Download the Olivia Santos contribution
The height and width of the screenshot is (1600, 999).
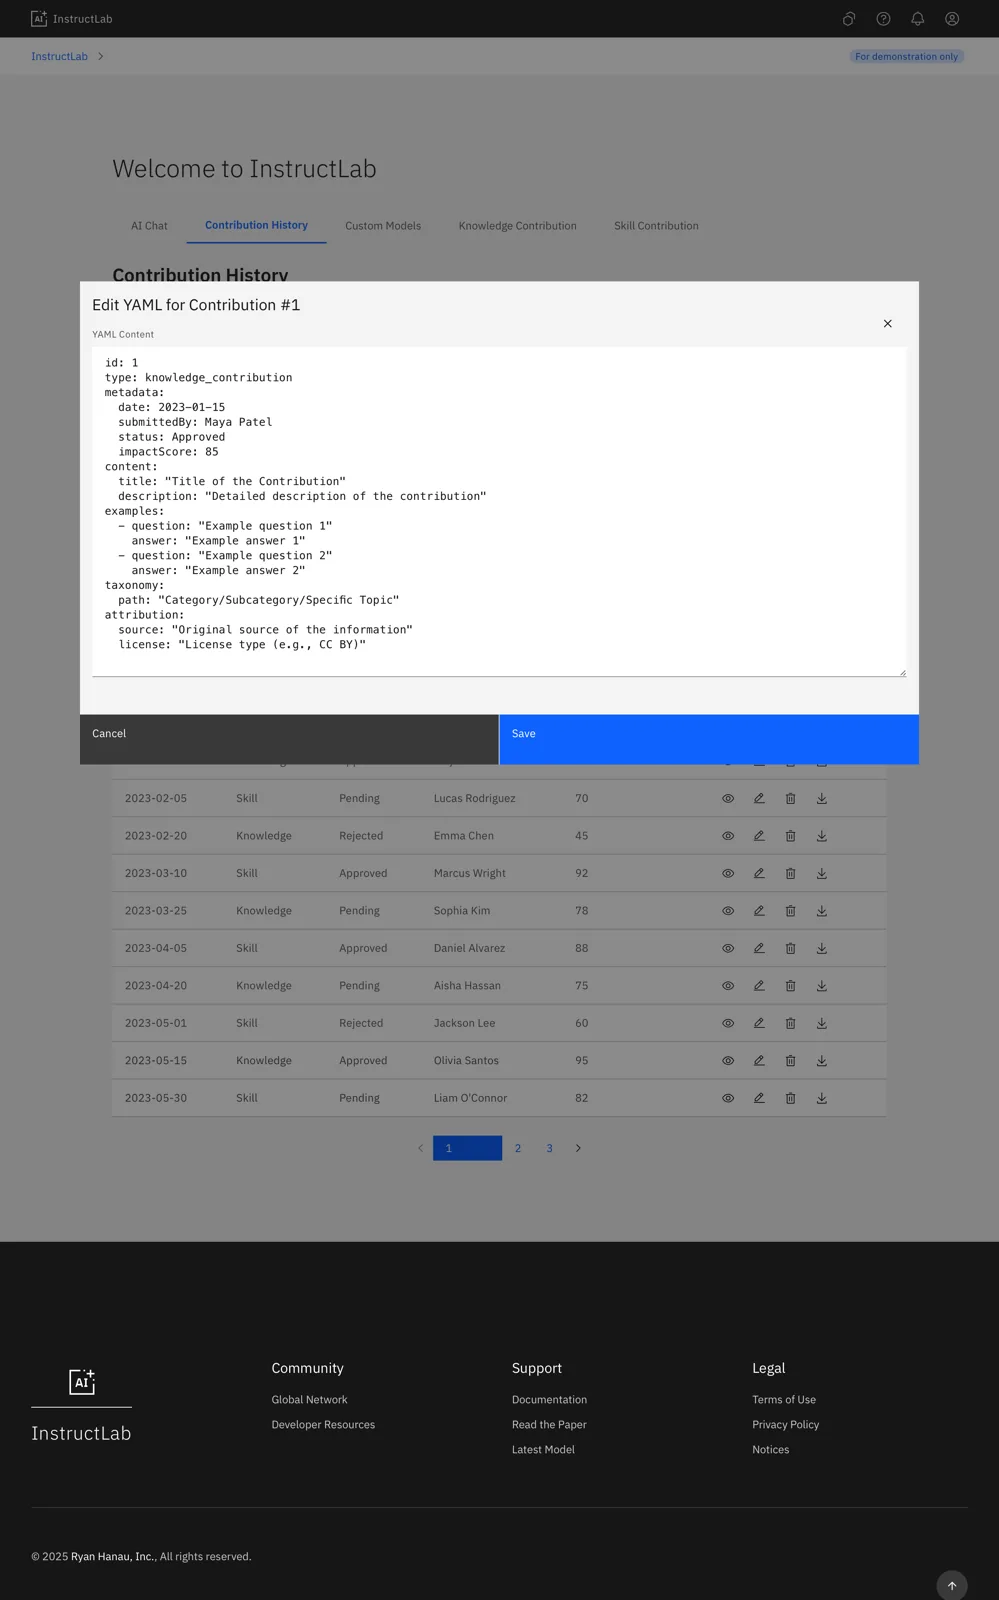[x=822, y=1061]
